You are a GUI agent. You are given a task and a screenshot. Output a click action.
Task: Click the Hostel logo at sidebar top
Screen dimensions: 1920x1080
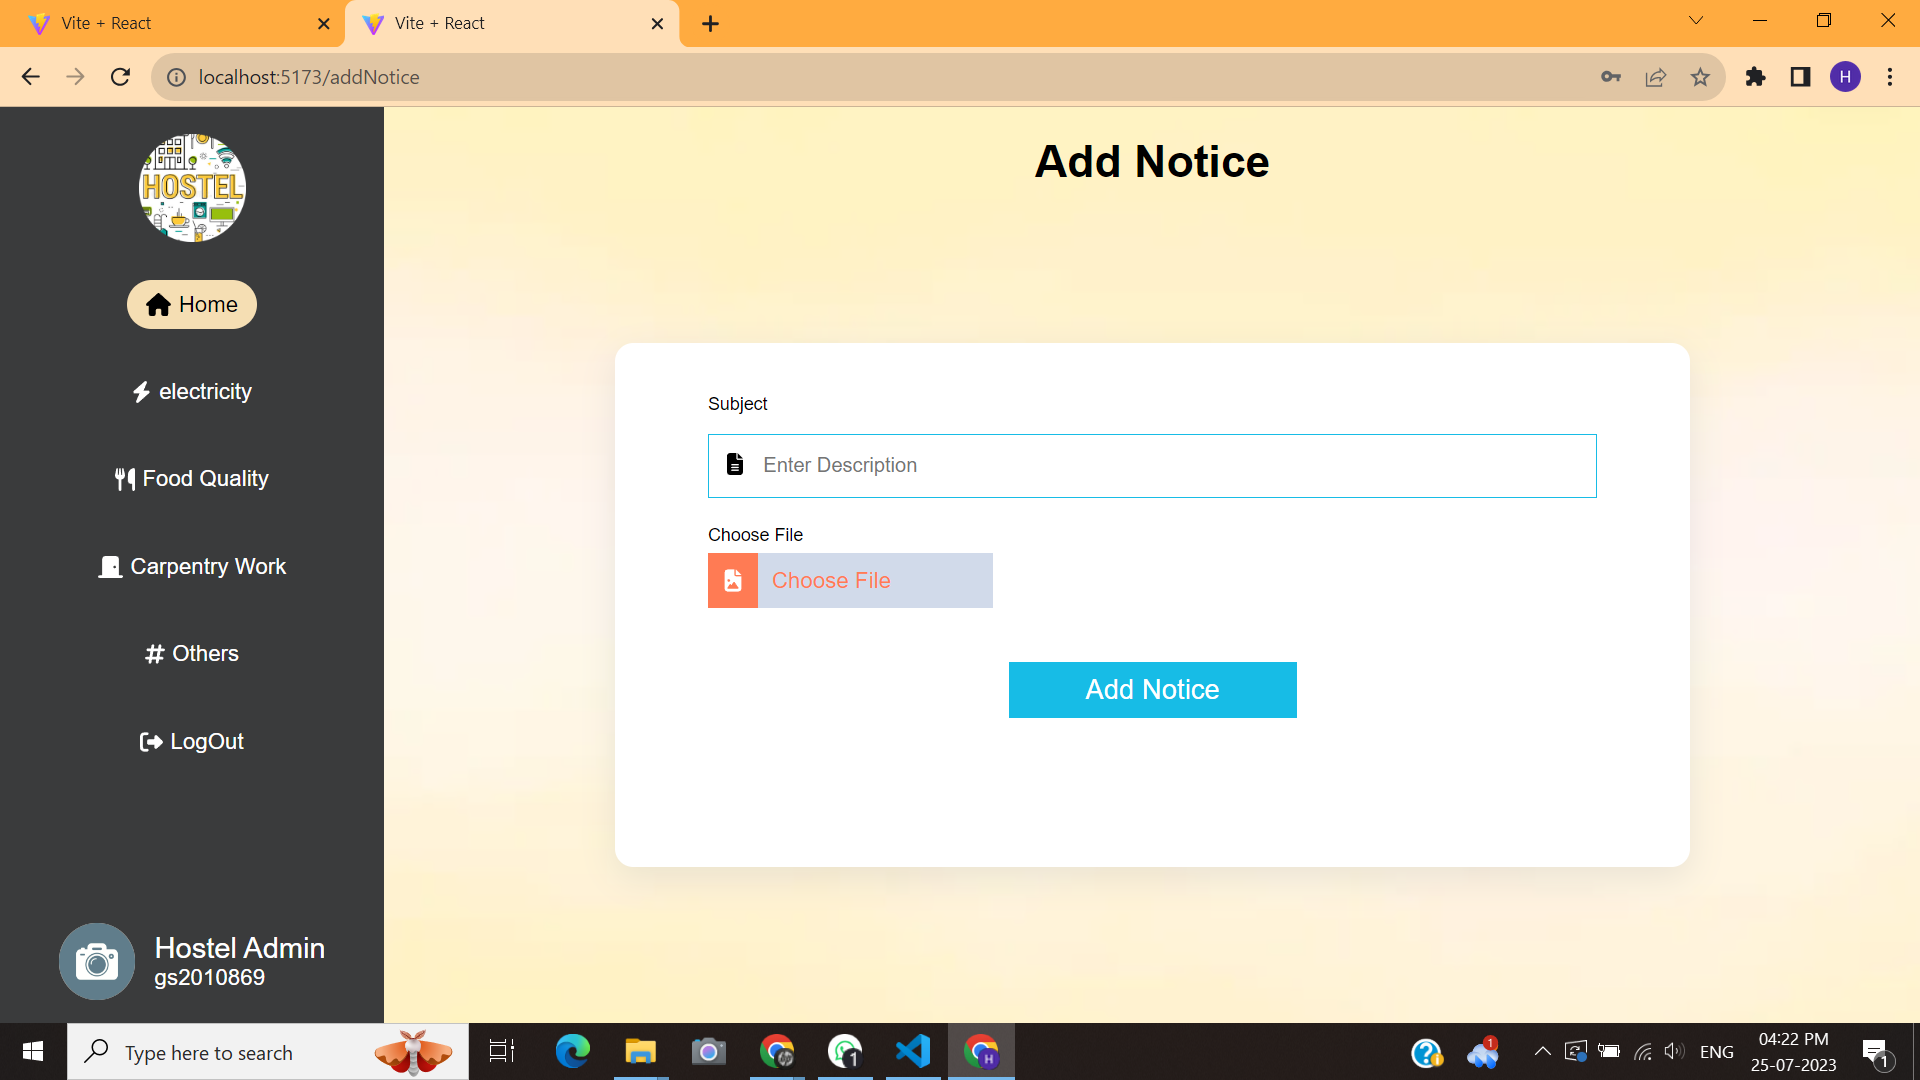[191, 188]
